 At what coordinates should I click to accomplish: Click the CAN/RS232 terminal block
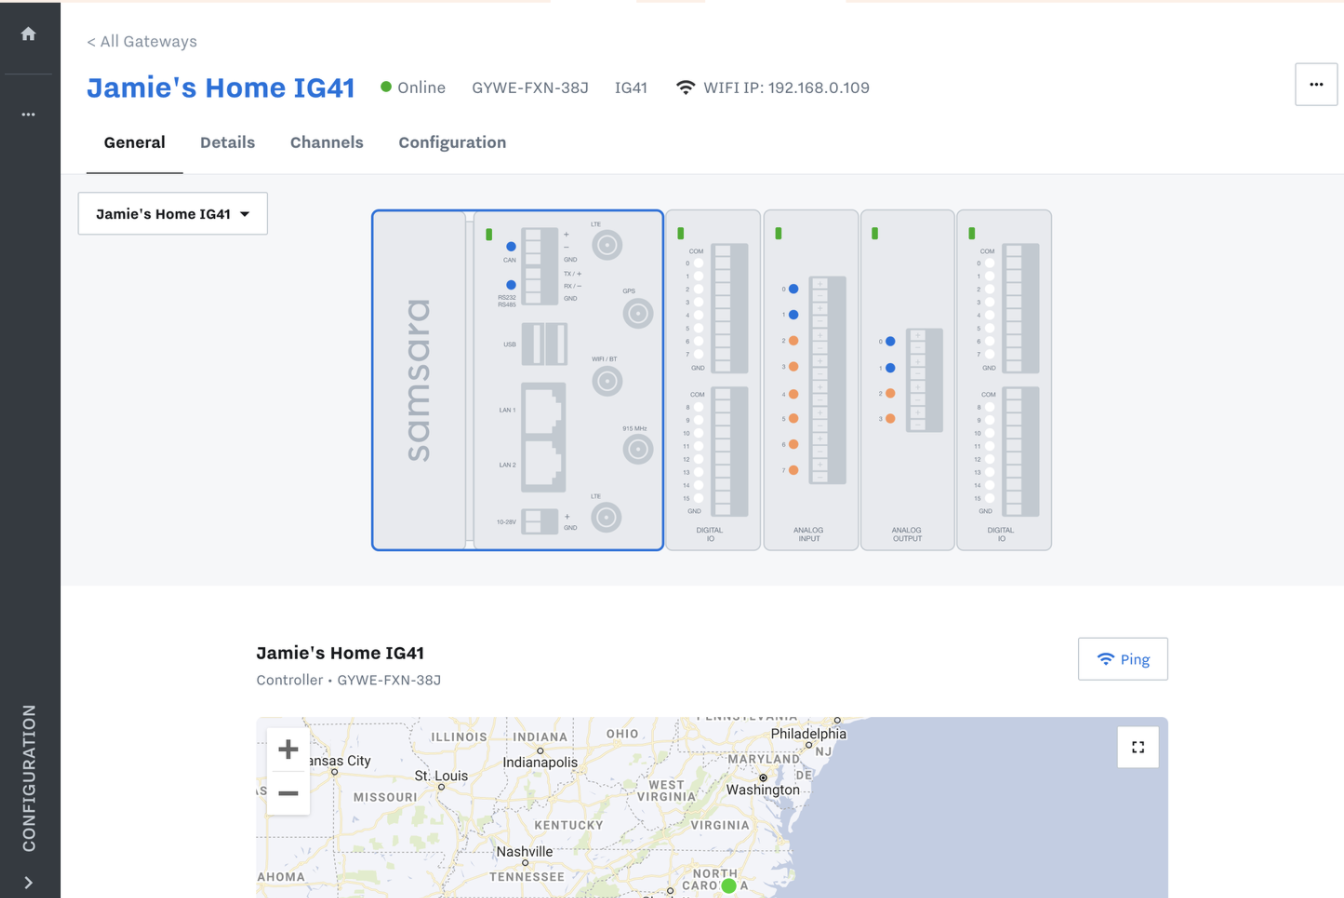540,266
